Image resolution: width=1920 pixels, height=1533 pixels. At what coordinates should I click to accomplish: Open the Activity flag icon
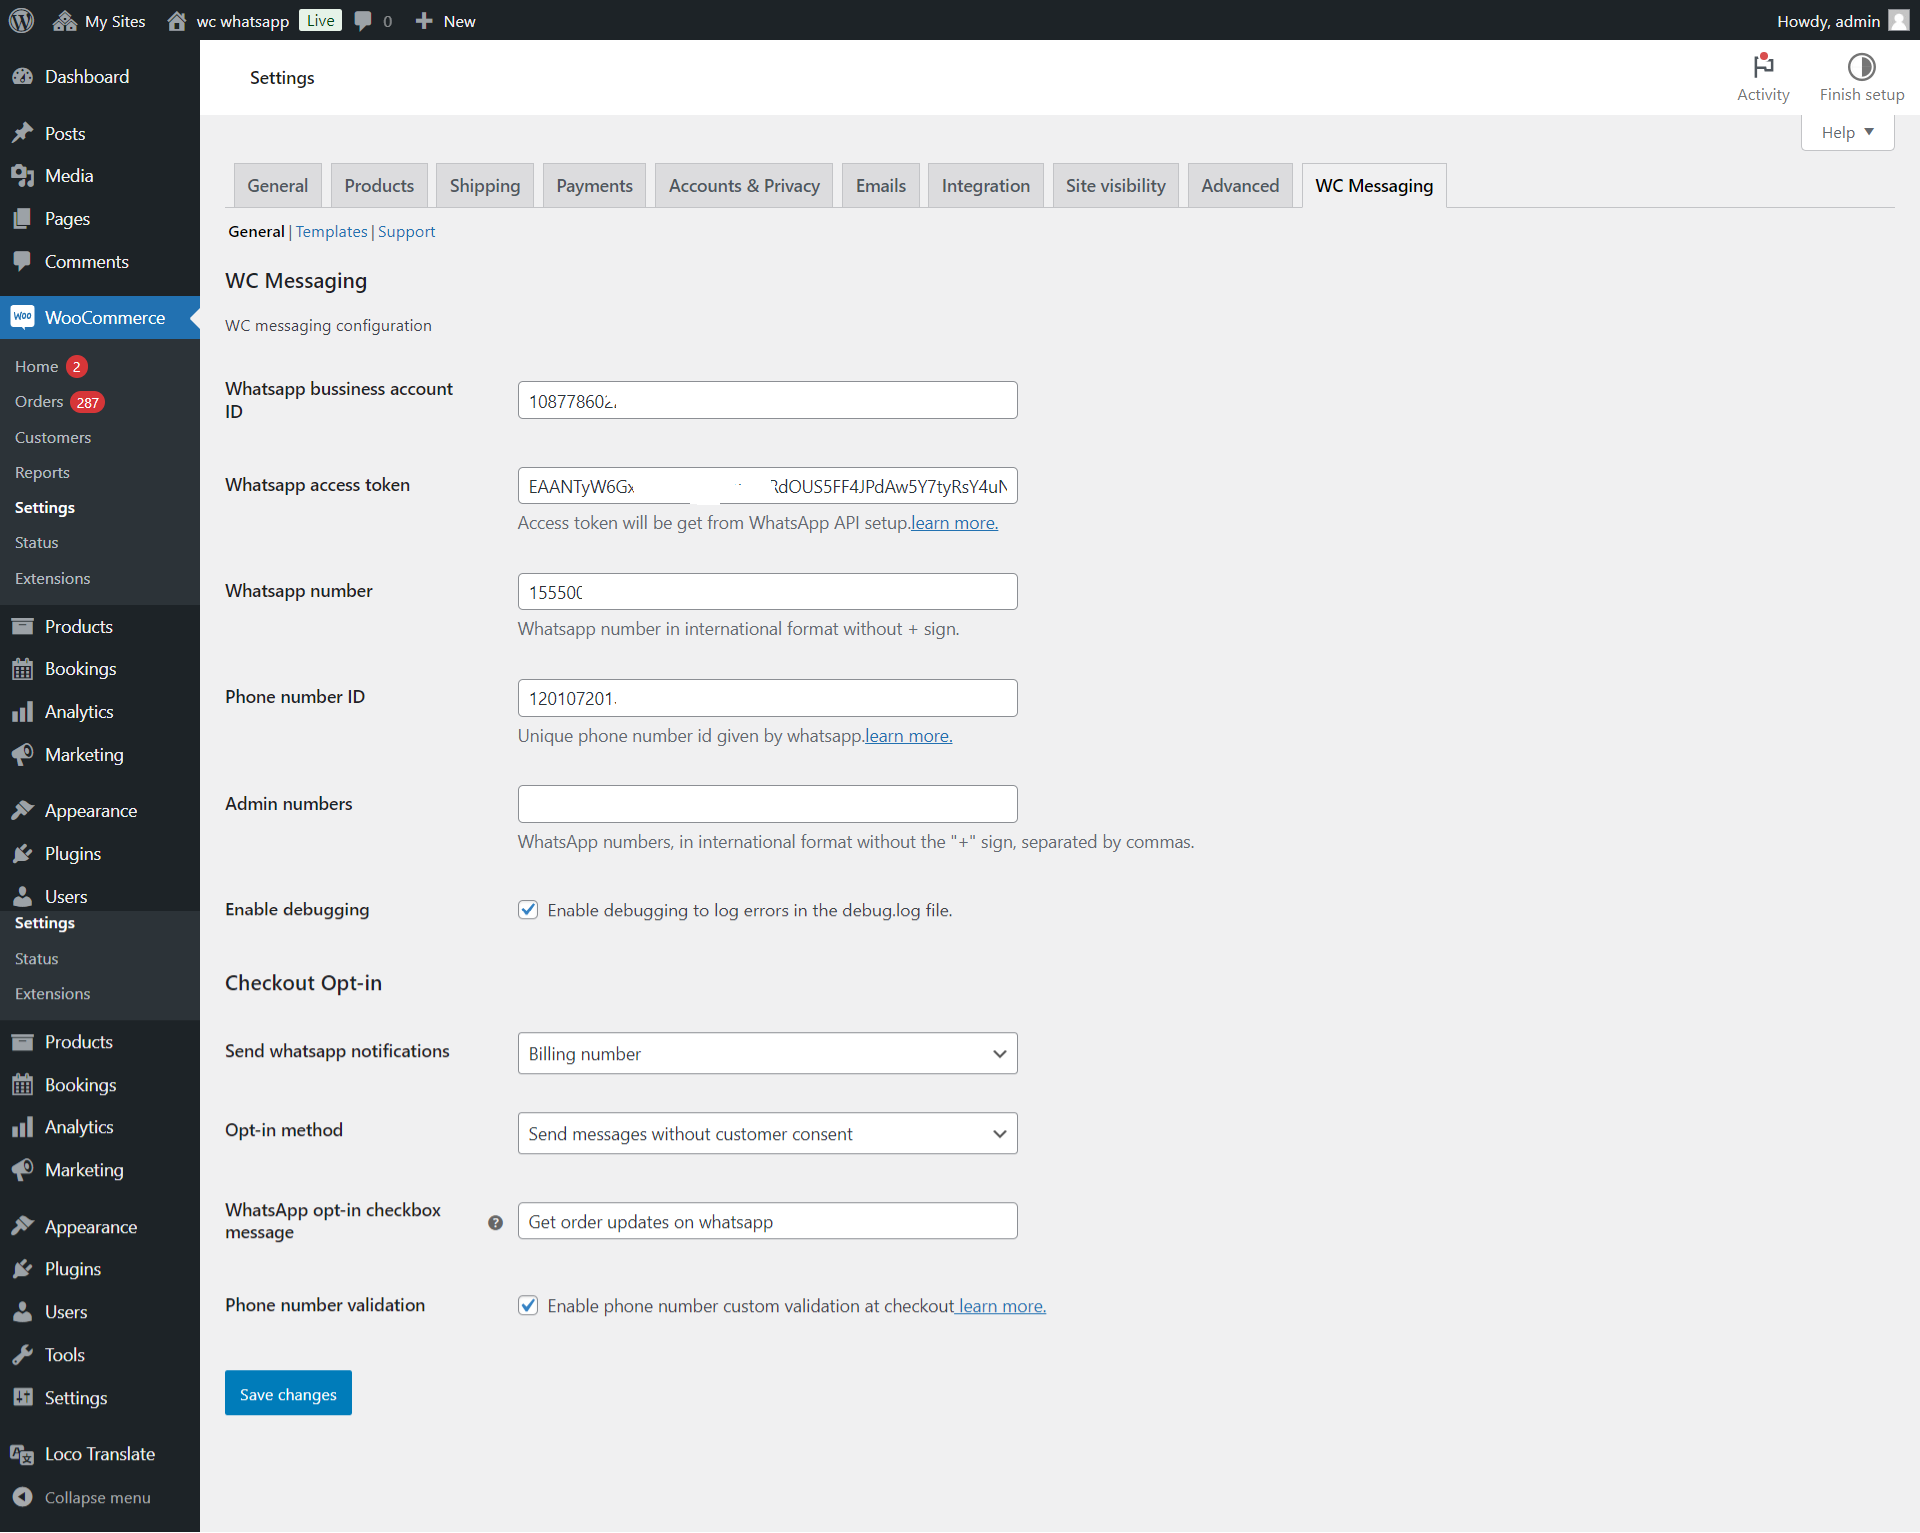[1763, 66]
